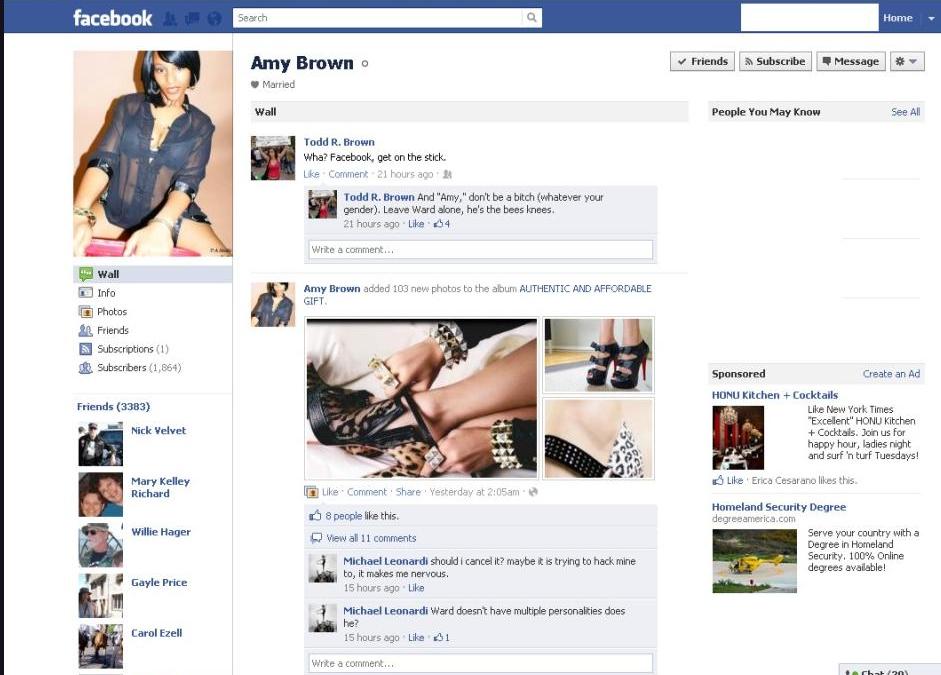
Task: Toggle the Subscribe button
Action: (774, 62)
